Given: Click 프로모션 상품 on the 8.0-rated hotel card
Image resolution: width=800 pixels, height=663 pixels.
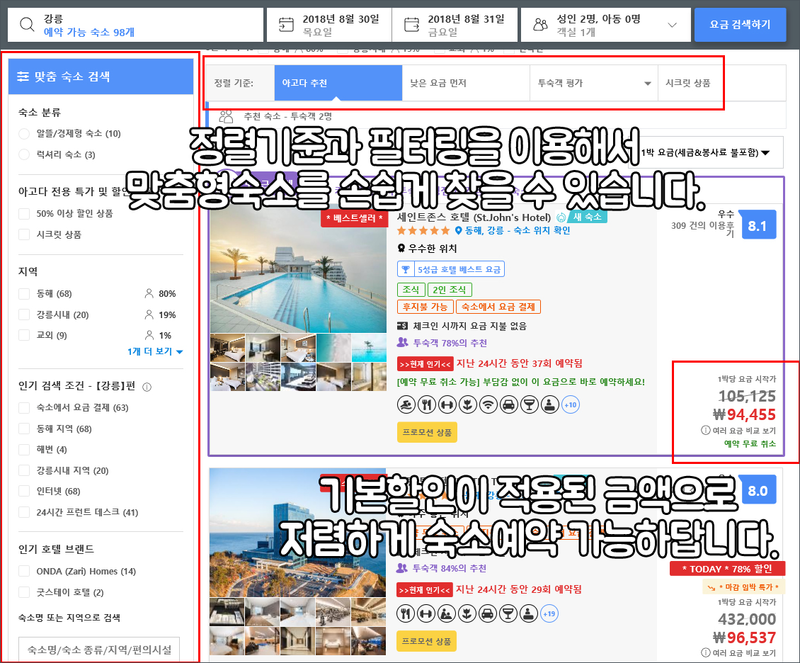Looking at the screenshot, I should click(x=426, y=641).
